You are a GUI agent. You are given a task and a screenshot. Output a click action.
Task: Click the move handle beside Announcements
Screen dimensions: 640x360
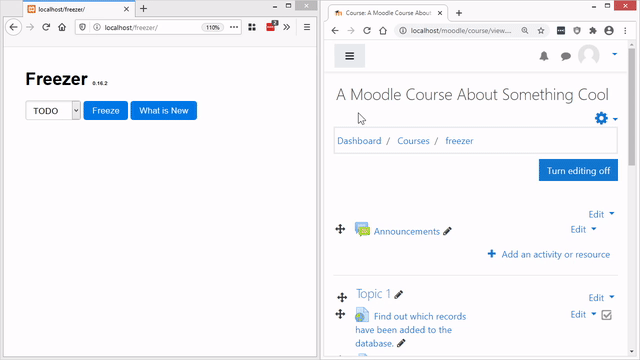340,229
